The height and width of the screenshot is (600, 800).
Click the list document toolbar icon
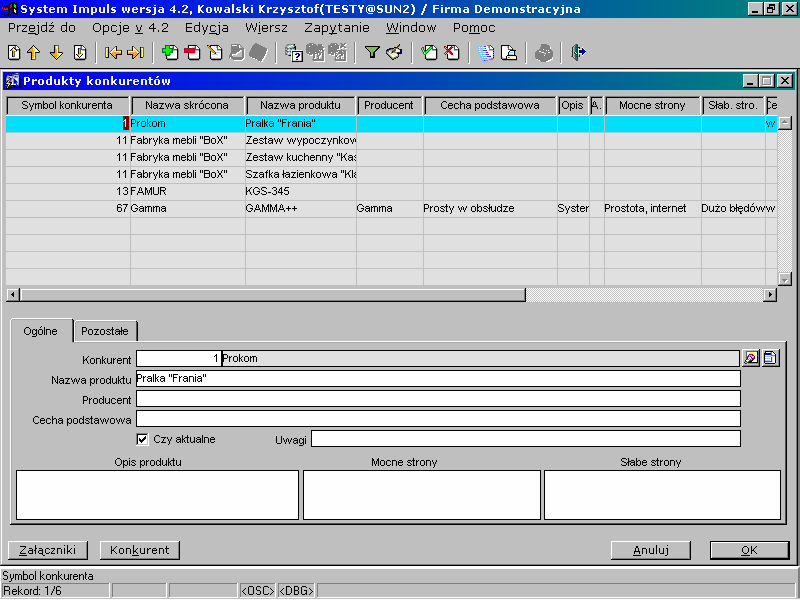(486, 53)
